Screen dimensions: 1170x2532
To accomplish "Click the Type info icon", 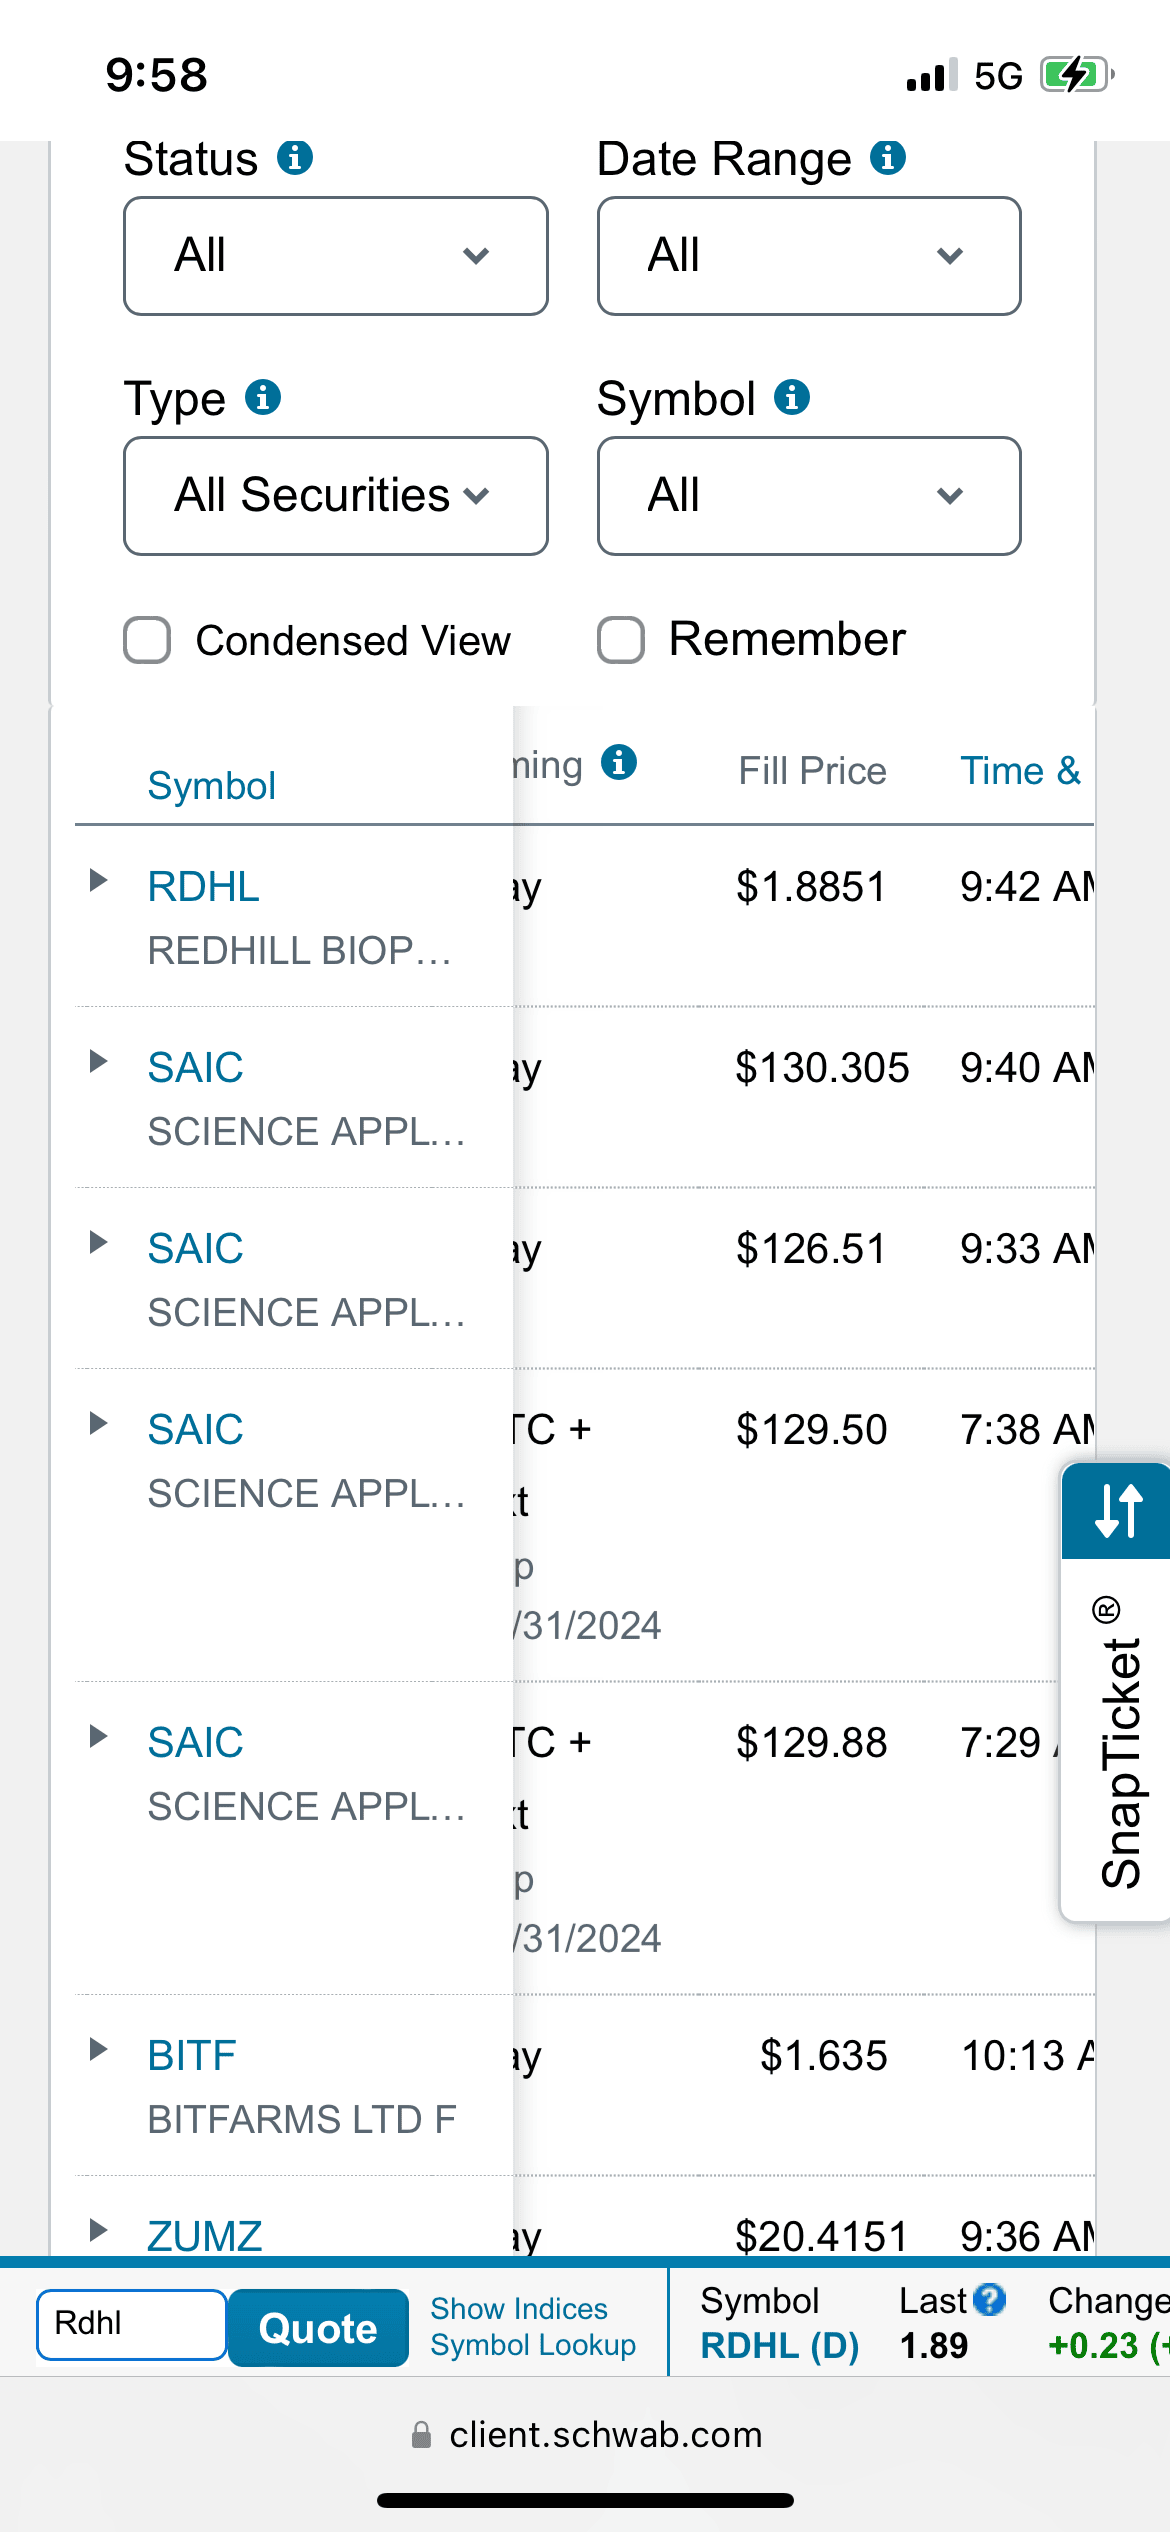I will 263,398.
